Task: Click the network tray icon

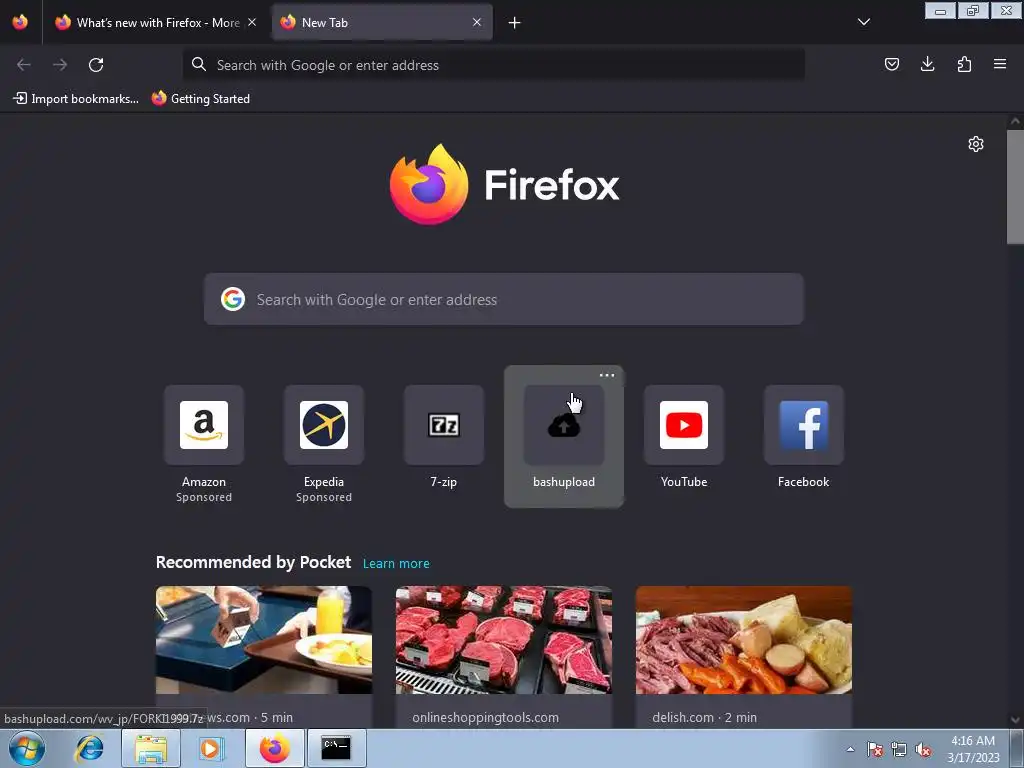Action: point(899,750)
